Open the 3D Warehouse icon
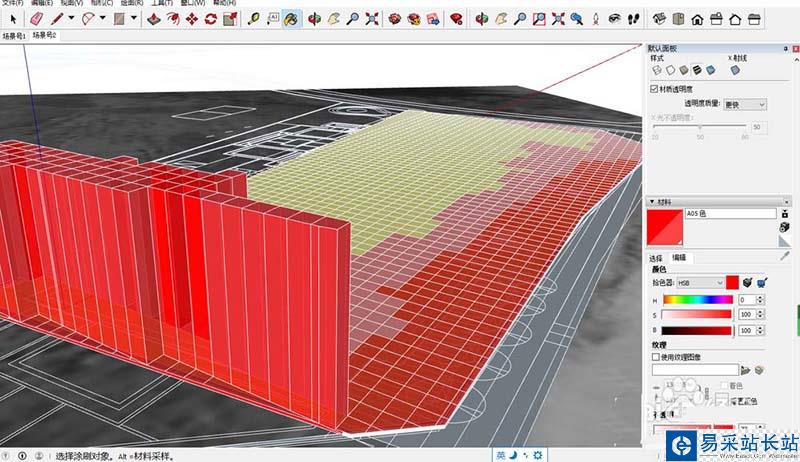Screen dimensions: 800x462 [394, 19]
